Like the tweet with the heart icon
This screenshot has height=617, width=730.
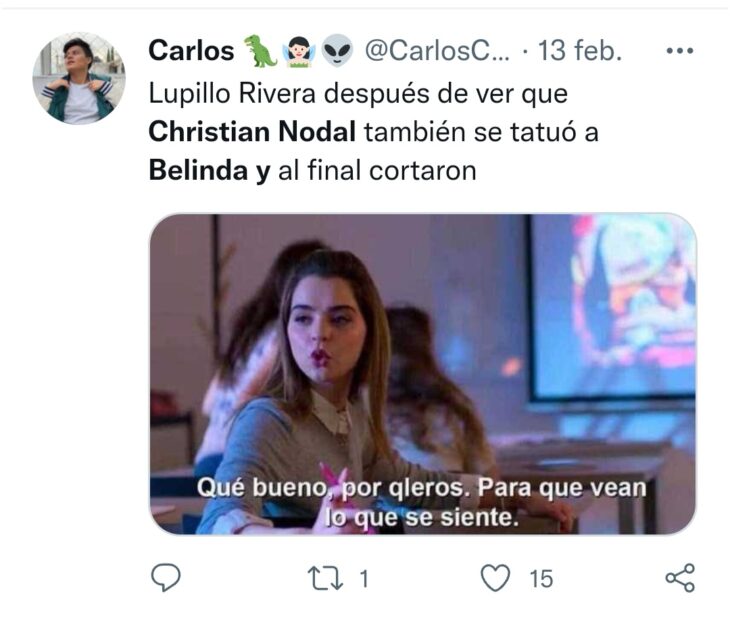495,578
